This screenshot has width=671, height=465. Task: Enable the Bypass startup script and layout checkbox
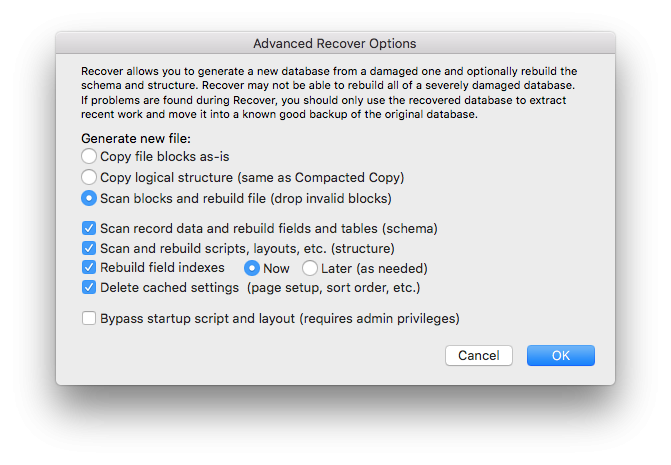(89, 318)
